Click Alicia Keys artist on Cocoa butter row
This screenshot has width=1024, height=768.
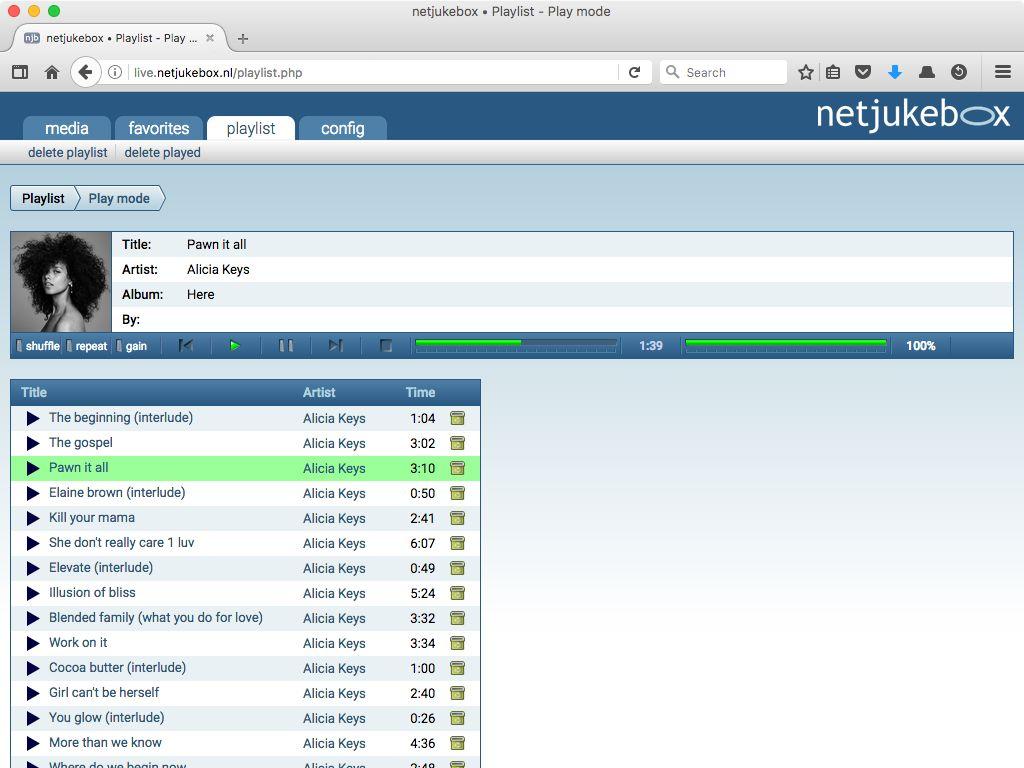click(x=334, y=668)
